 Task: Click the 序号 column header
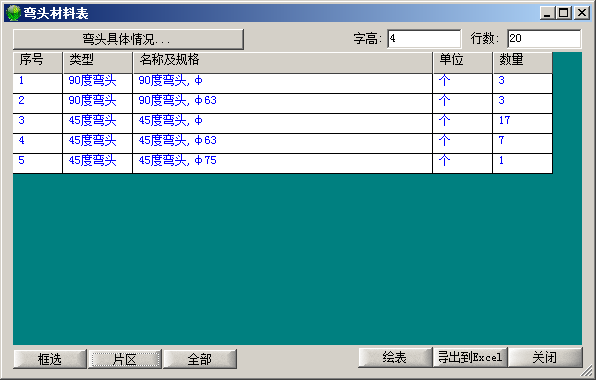(38, 62)
